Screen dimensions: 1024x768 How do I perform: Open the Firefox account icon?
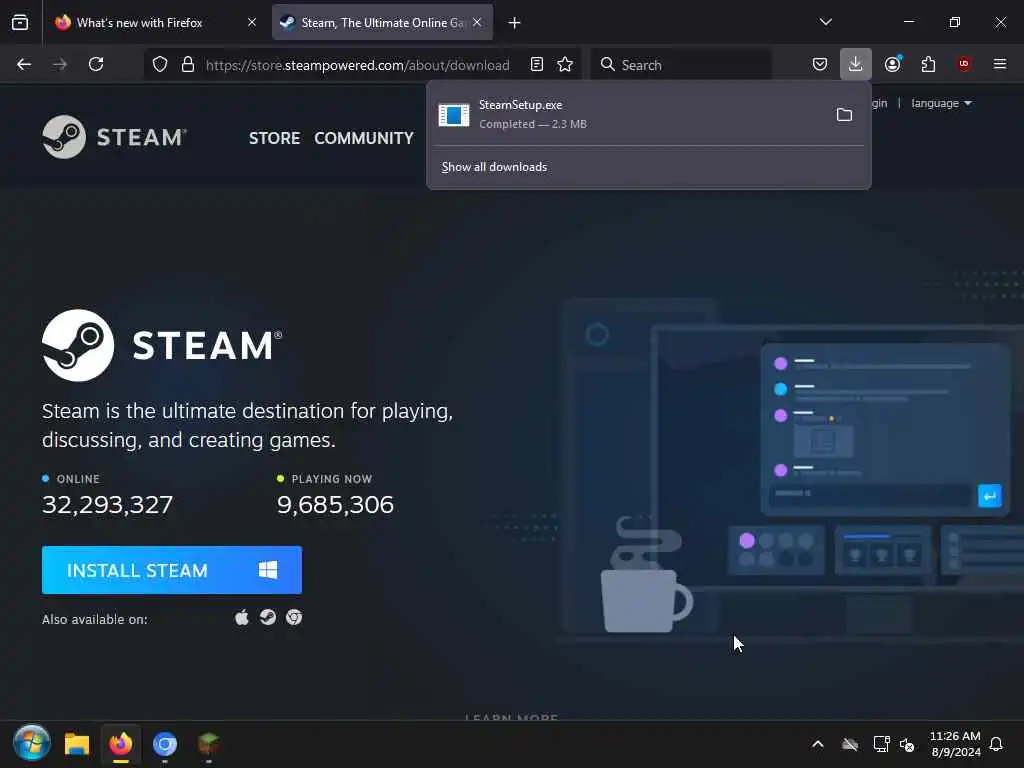pos(893,64)
